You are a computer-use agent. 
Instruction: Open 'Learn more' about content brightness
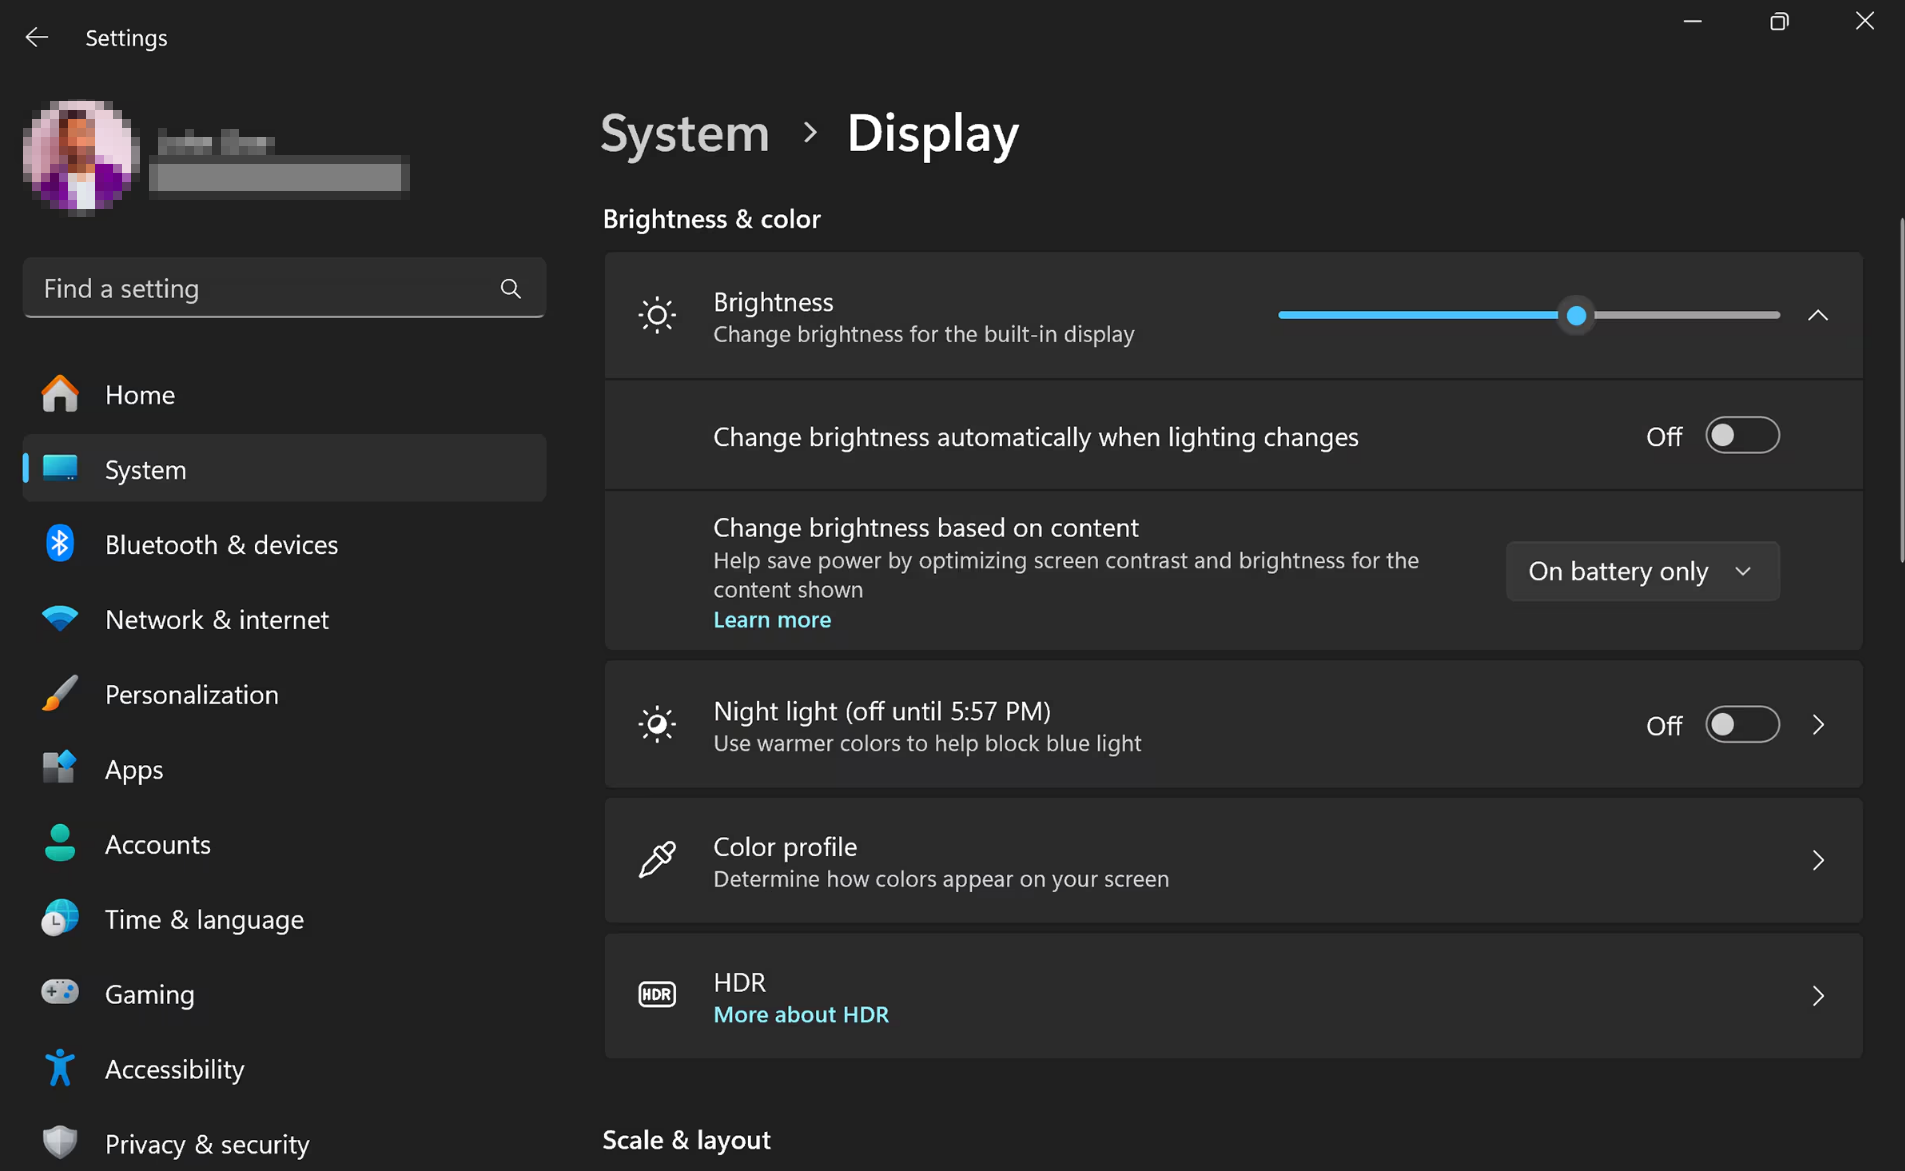point(771,620)
